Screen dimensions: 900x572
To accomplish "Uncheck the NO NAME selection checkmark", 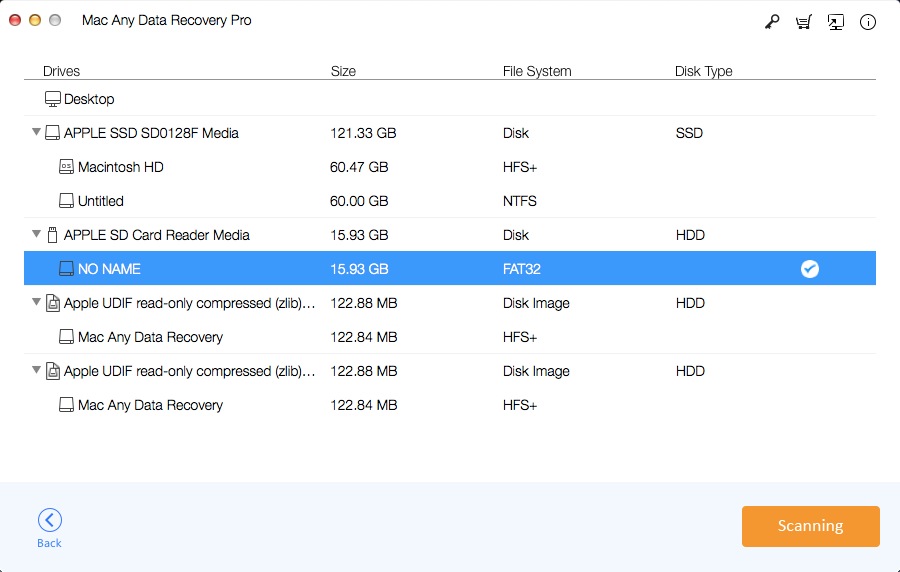I will 810,269.
